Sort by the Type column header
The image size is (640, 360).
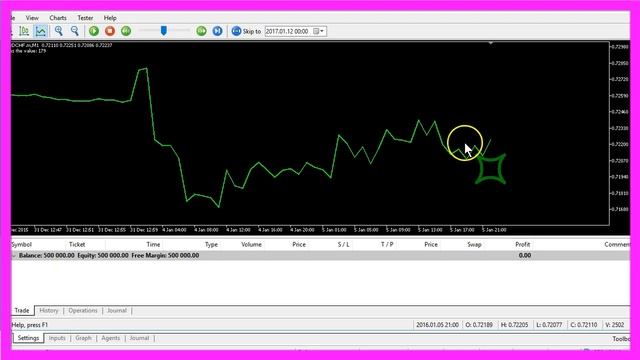[x=211, y=244]
